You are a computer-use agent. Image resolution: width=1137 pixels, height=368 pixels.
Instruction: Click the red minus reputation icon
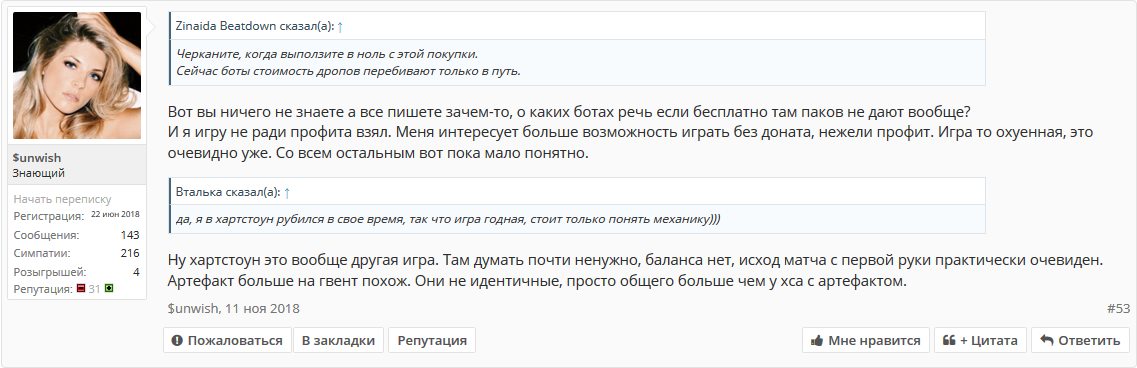pos(81,289)
